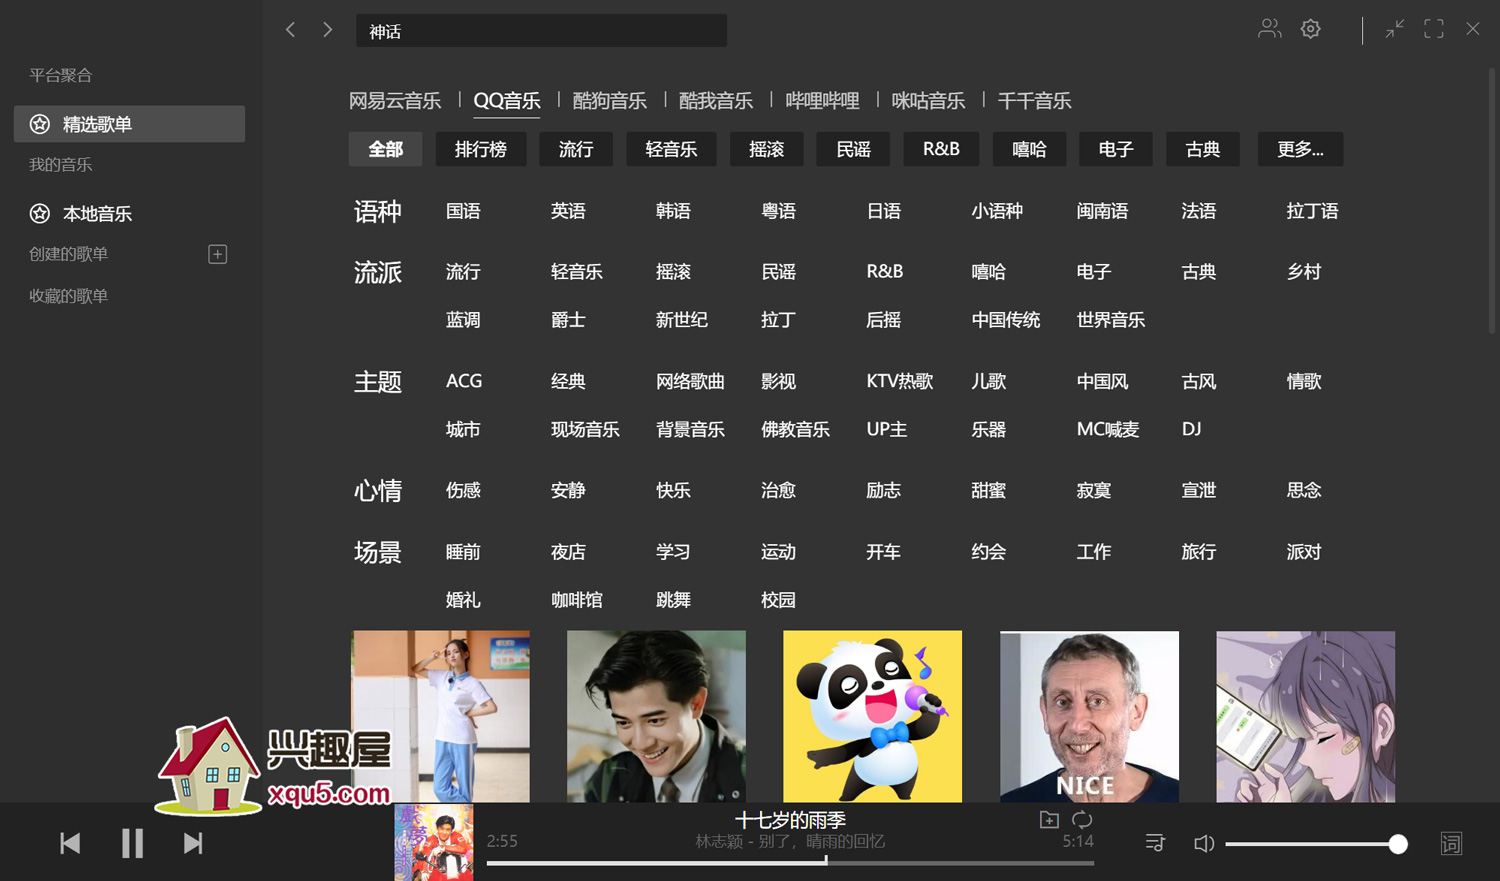Select the 乡村 genre

click(1303, 272)
